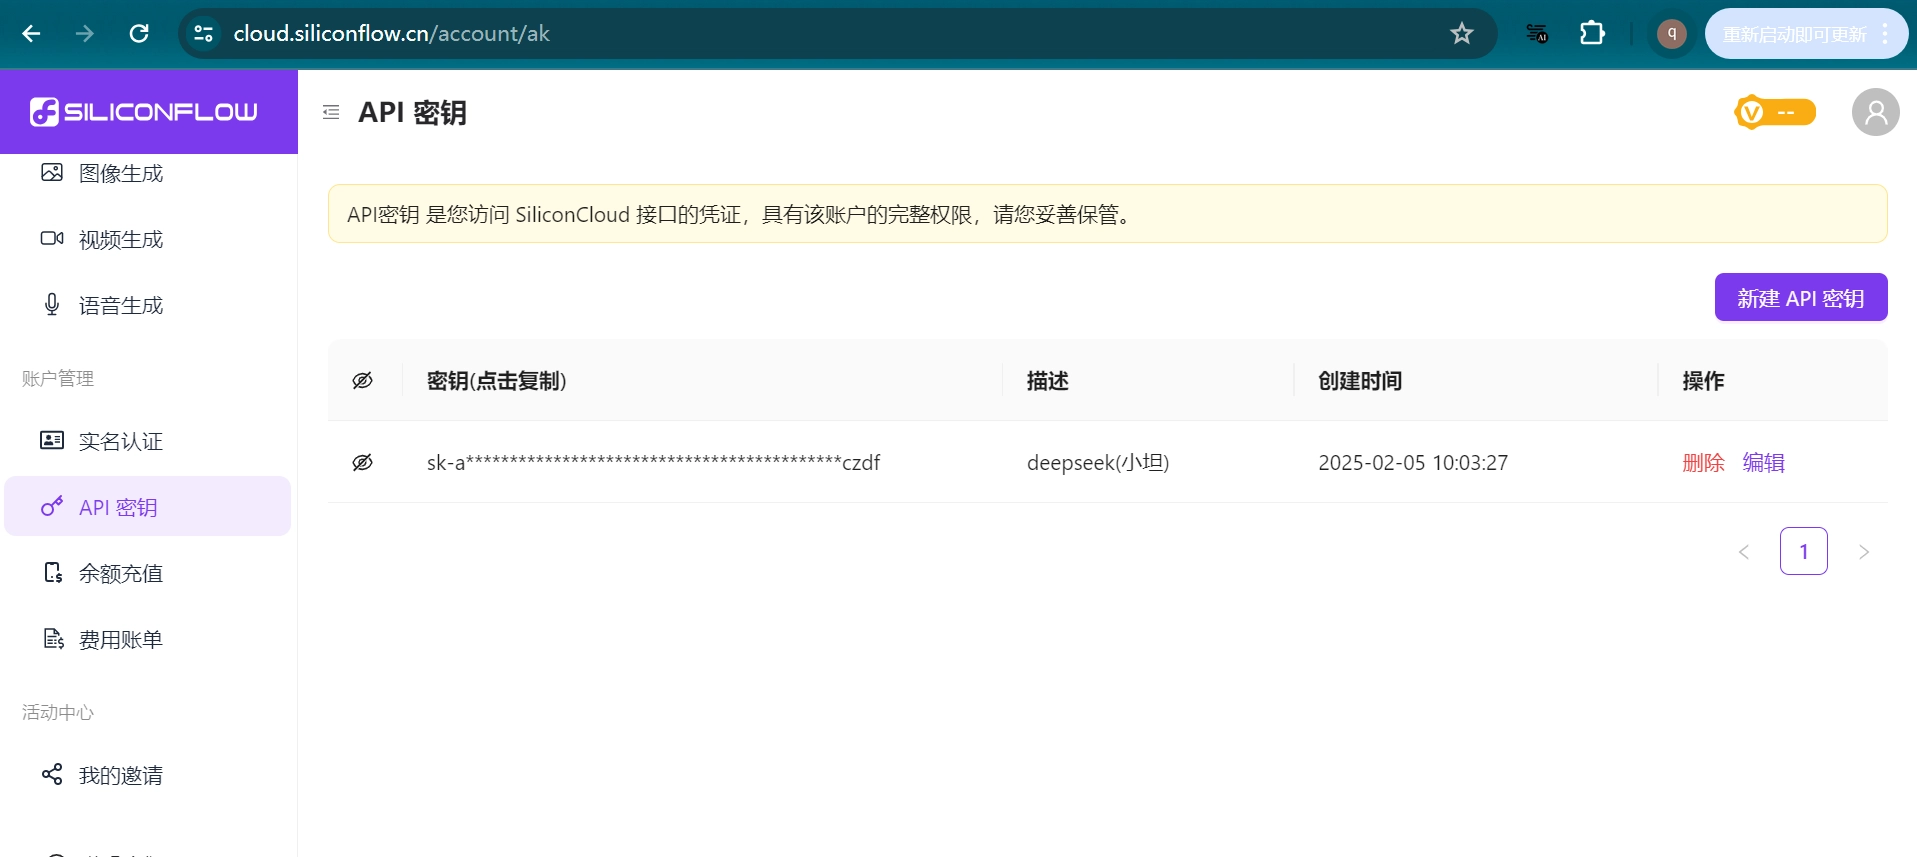
Task: Go forward to the next page
Action: pyautogui.click(x=85, y=34)
